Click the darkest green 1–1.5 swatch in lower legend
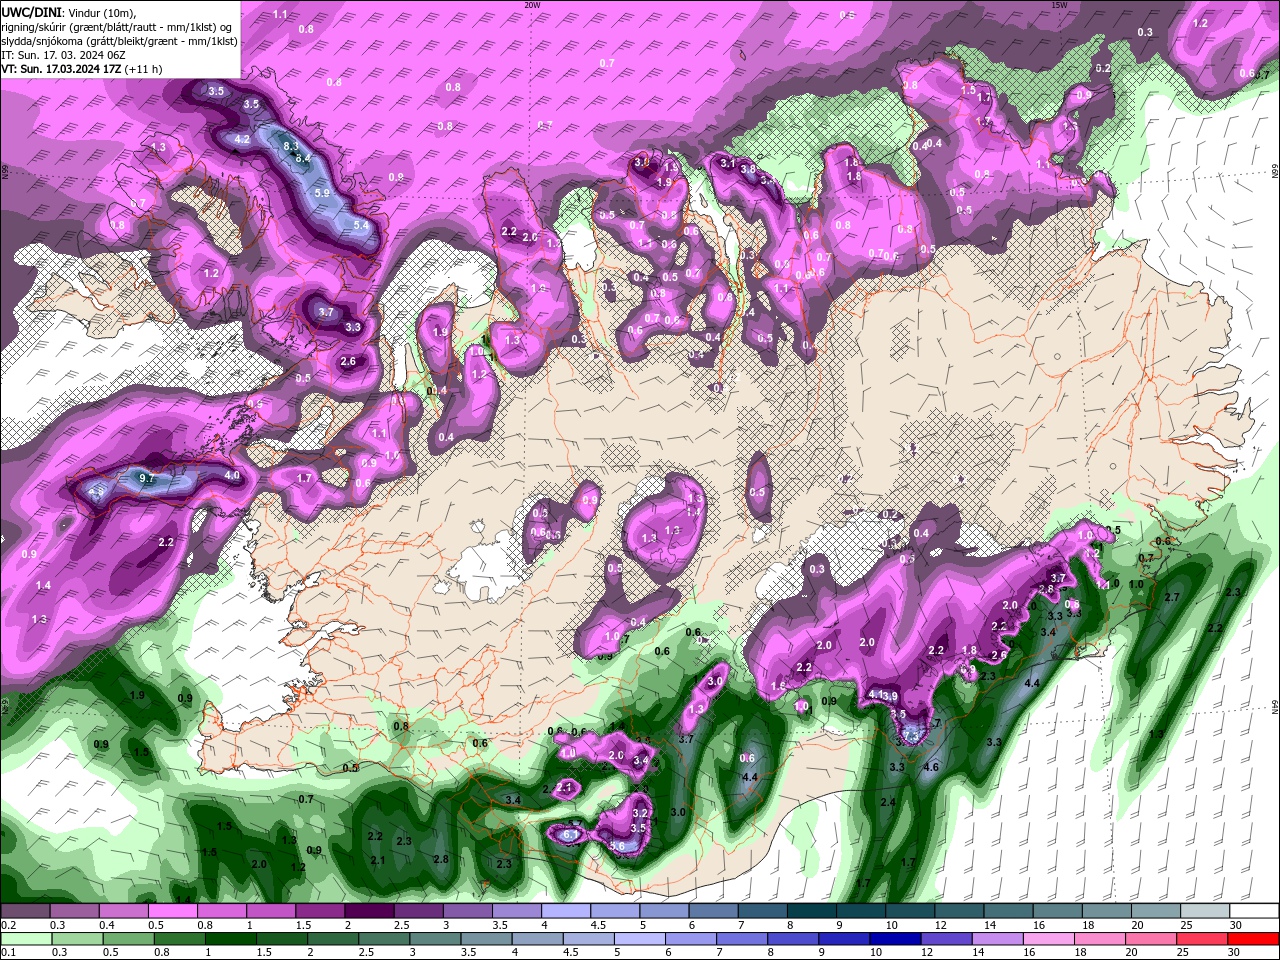The height and width of the screenshot is (960, 1280). point(230,939)
